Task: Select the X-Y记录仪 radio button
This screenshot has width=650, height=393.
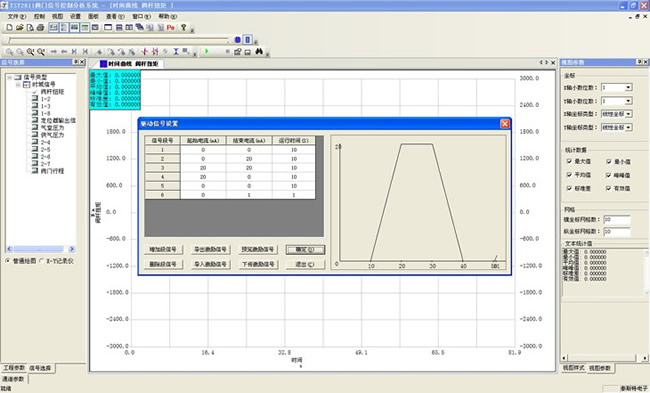Action: (x=41, y=261)
